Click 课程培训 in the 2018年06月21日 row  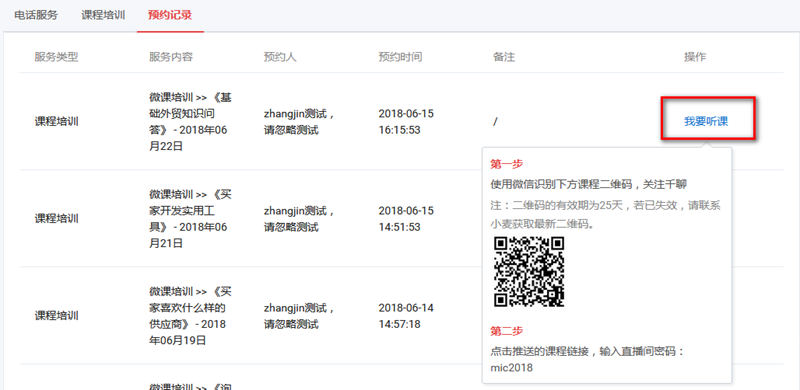pyautogui.click(x=57, y=218)
